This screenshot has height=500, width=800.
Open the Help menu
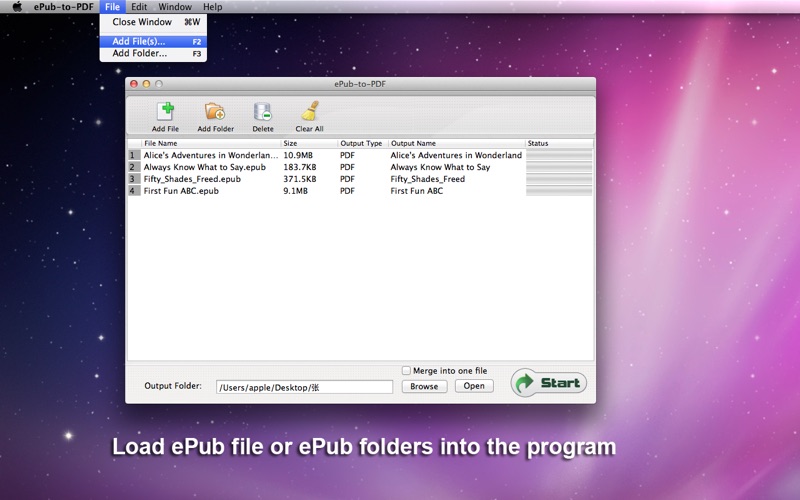(212, 7)
